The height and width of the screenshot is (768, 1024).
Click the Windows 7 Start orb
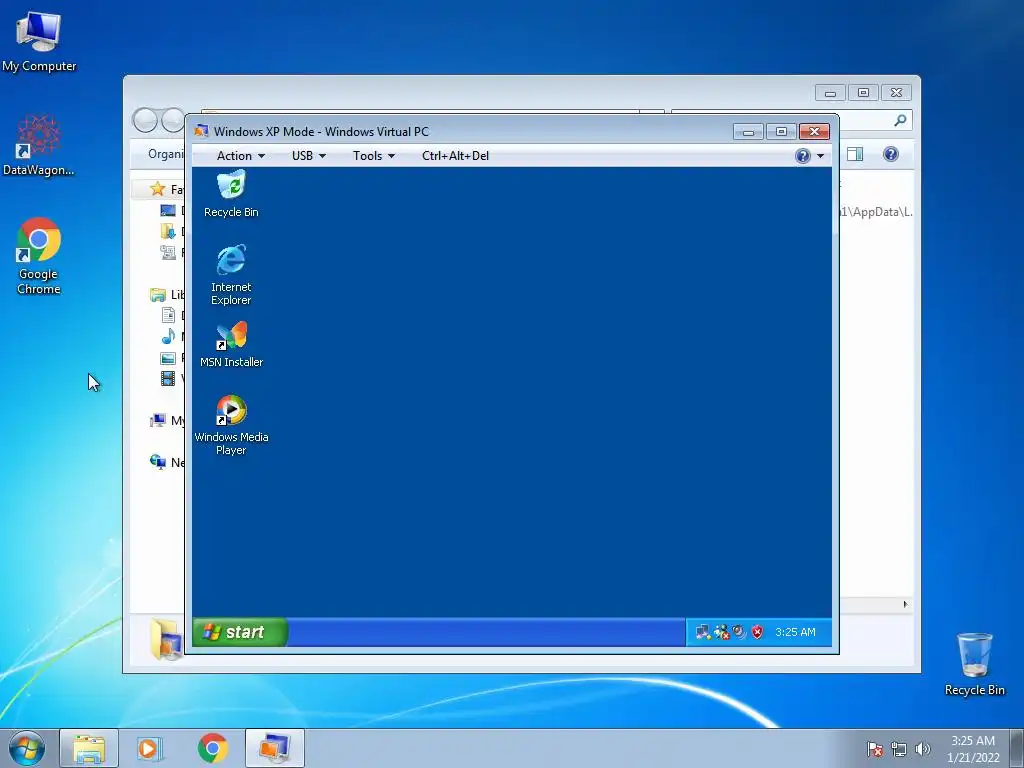[27, 748]
